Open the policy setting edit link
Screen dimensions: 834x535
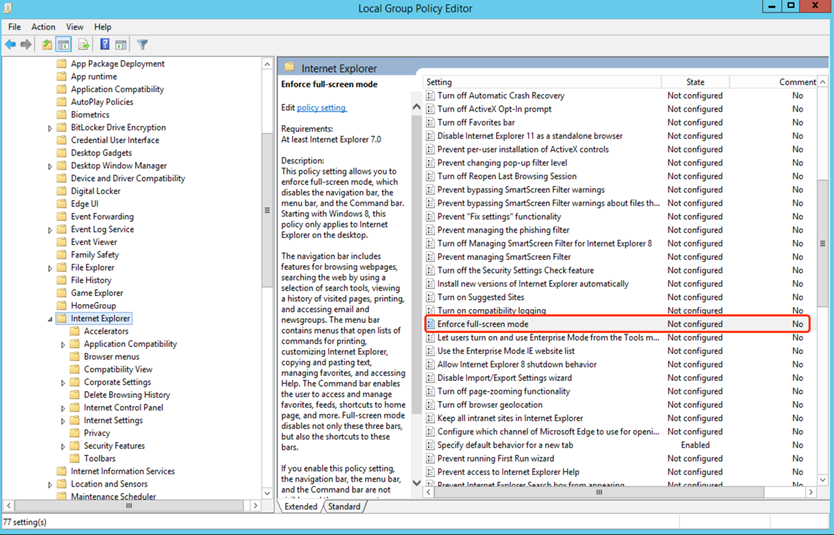click(x=321, y=107)
